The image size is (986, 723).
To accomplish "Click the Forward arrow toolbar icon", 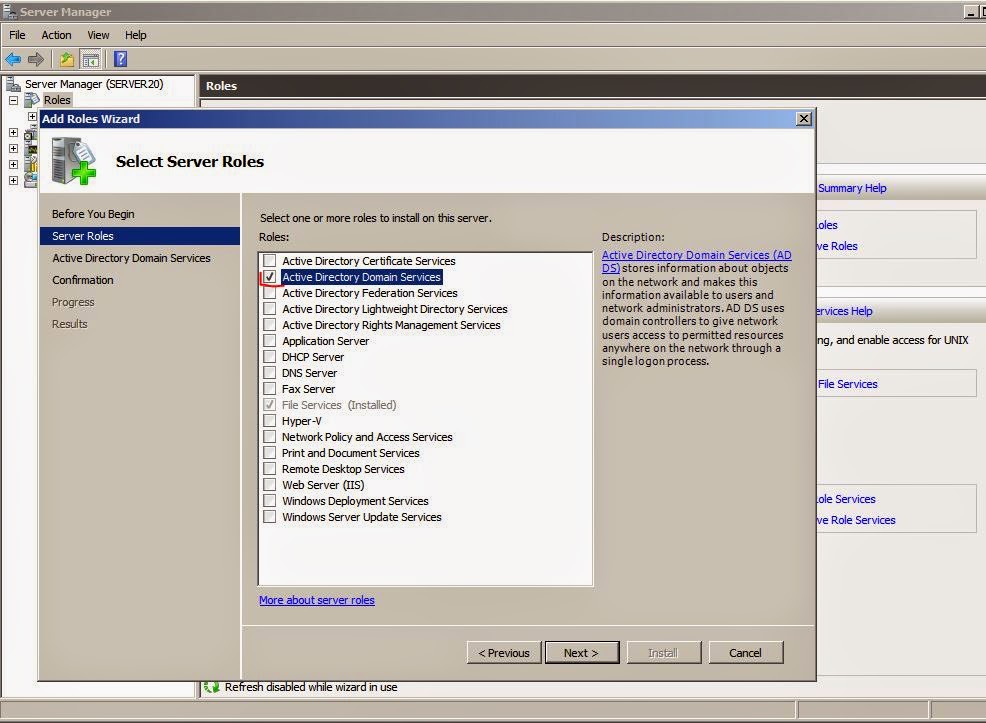I will [36, 59].
